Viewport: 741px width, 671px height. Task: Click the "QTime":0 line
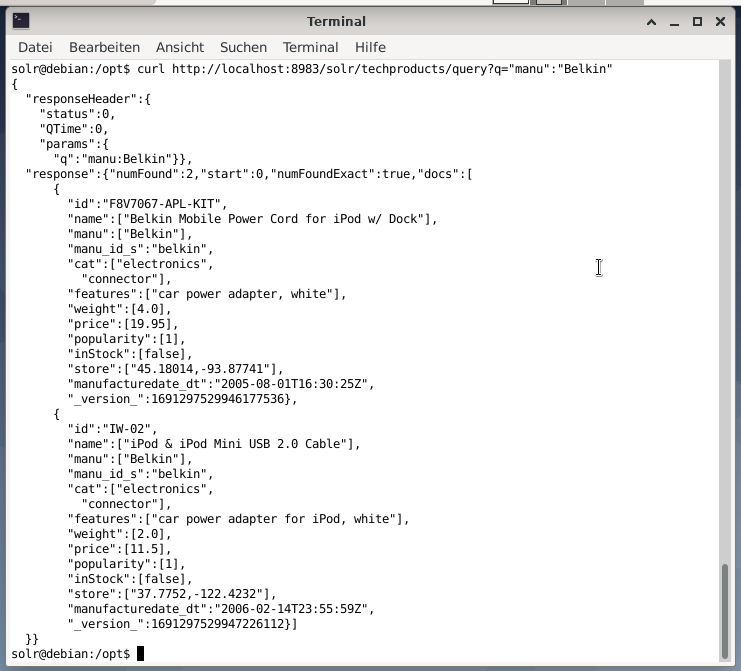click(x=74, y=129)
